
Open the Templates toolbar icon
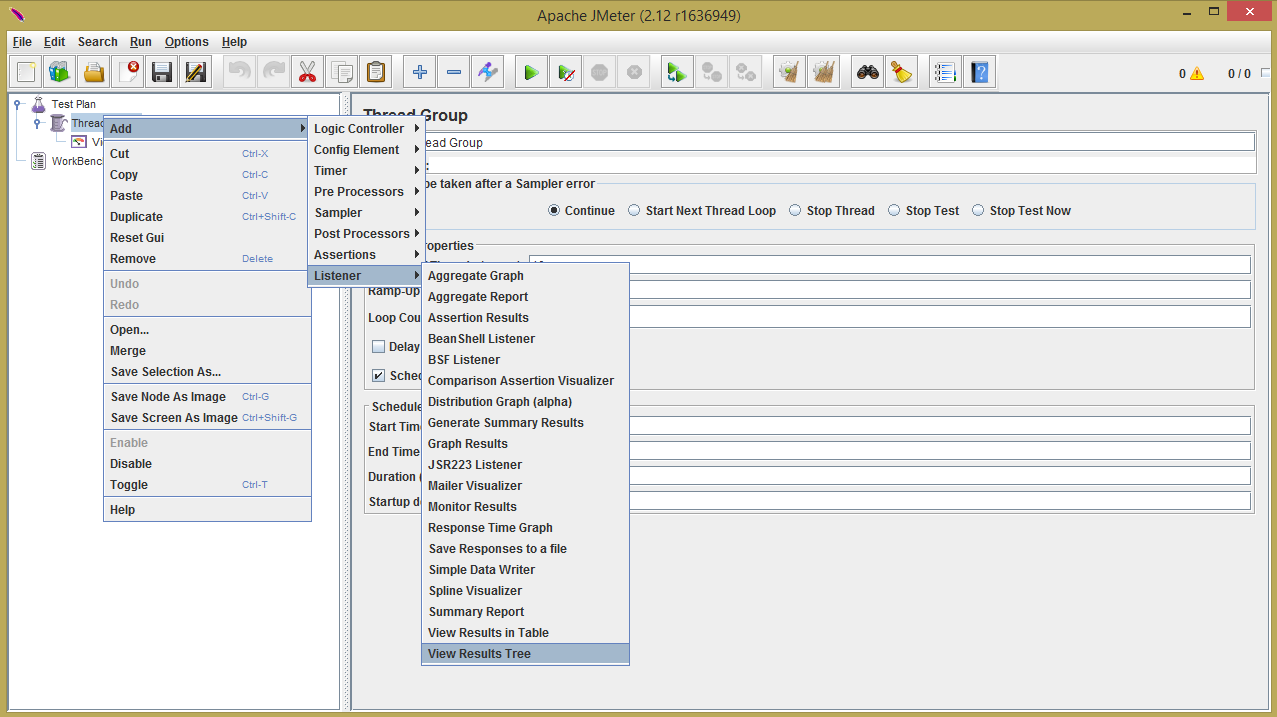point(60,72)
